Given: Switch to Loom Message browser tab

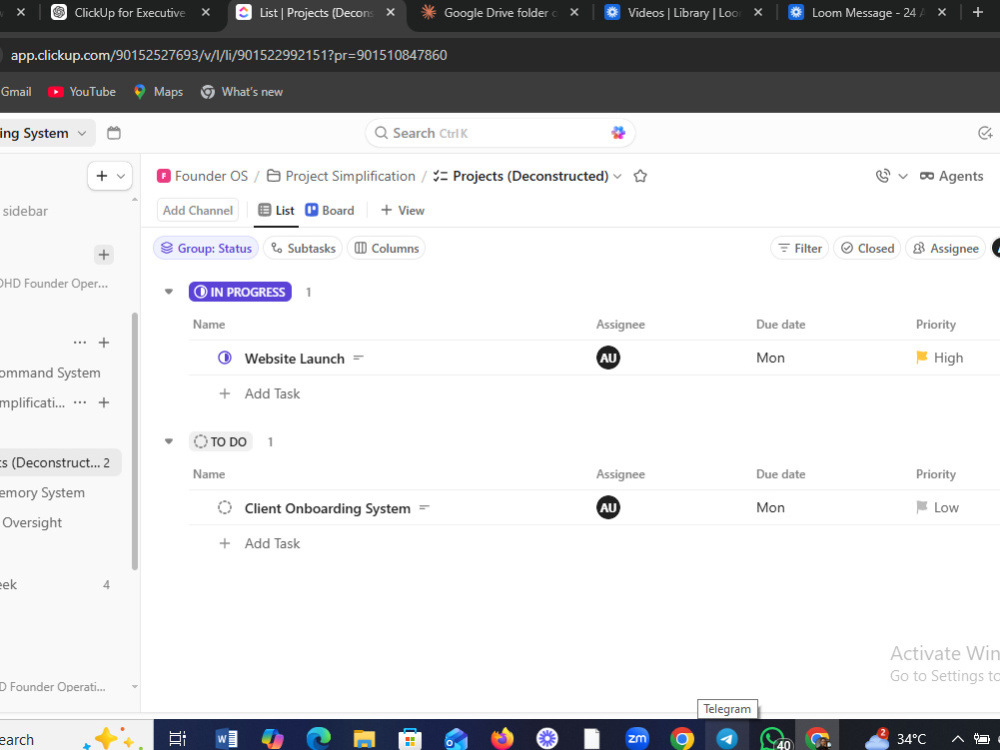Looking at the screenshot, I should click(x=868, y=13).
